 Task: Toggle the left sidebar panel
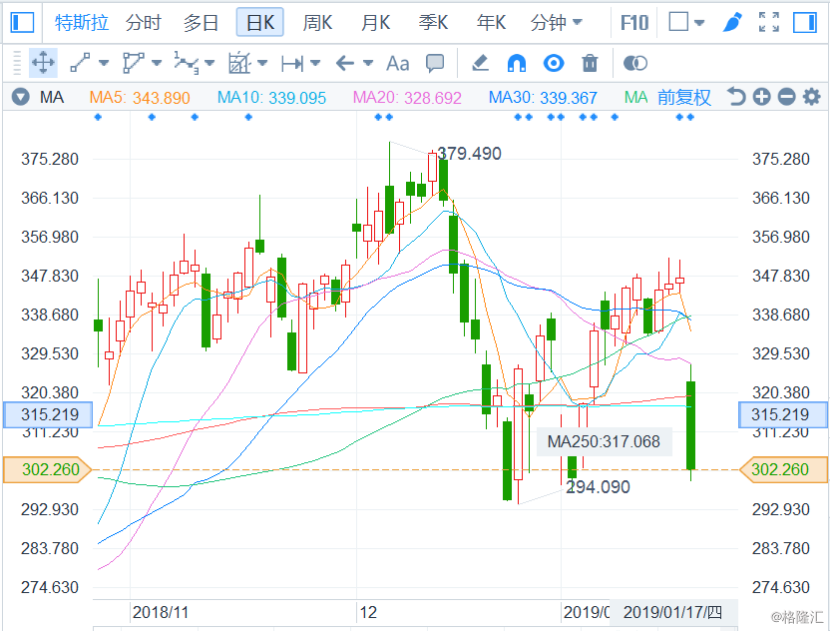(21, 22)
